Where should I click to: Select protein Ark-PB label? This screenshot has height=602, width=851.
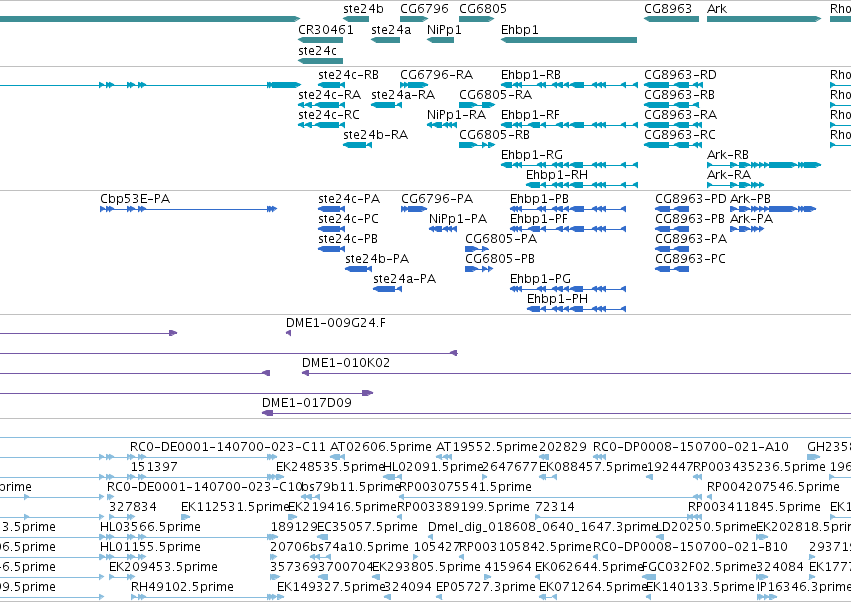751,199
